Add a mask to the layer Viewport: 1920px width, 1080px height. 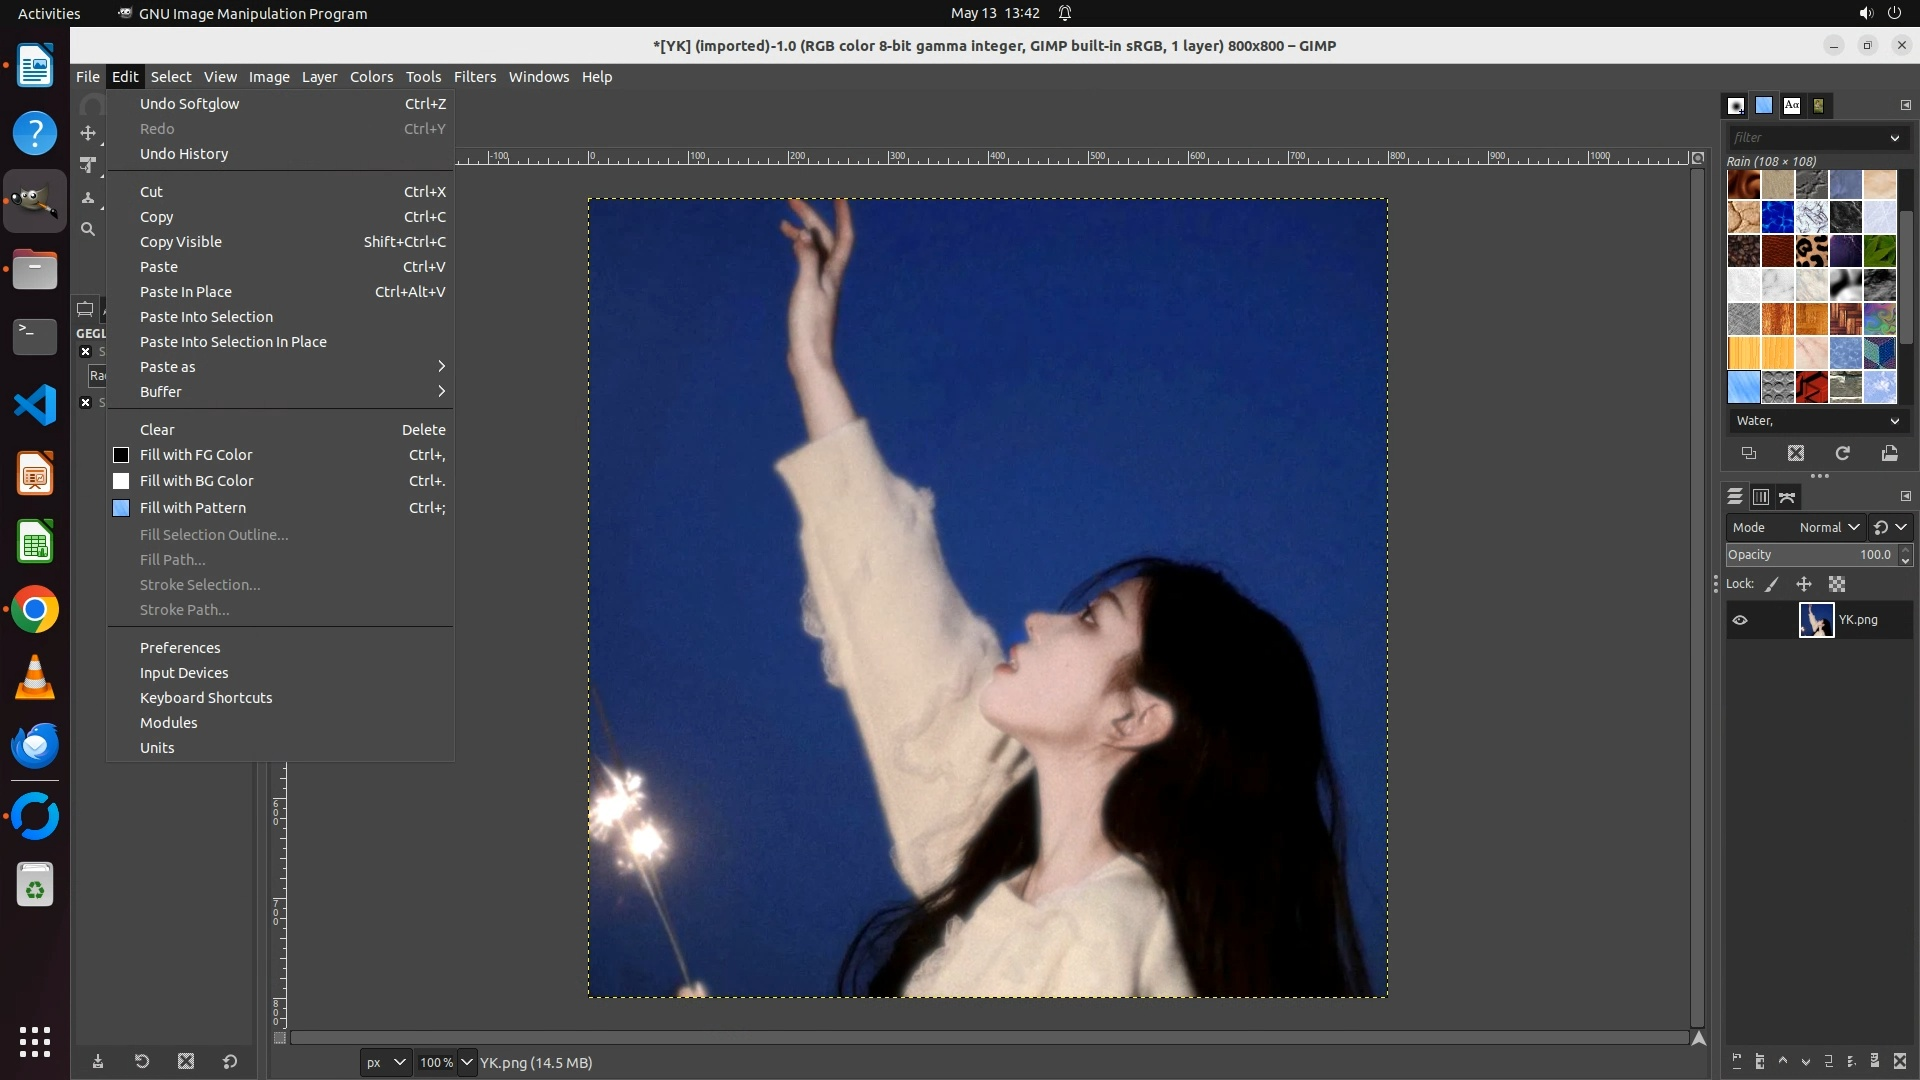pyautogui.click(x=1875, y=1061)
